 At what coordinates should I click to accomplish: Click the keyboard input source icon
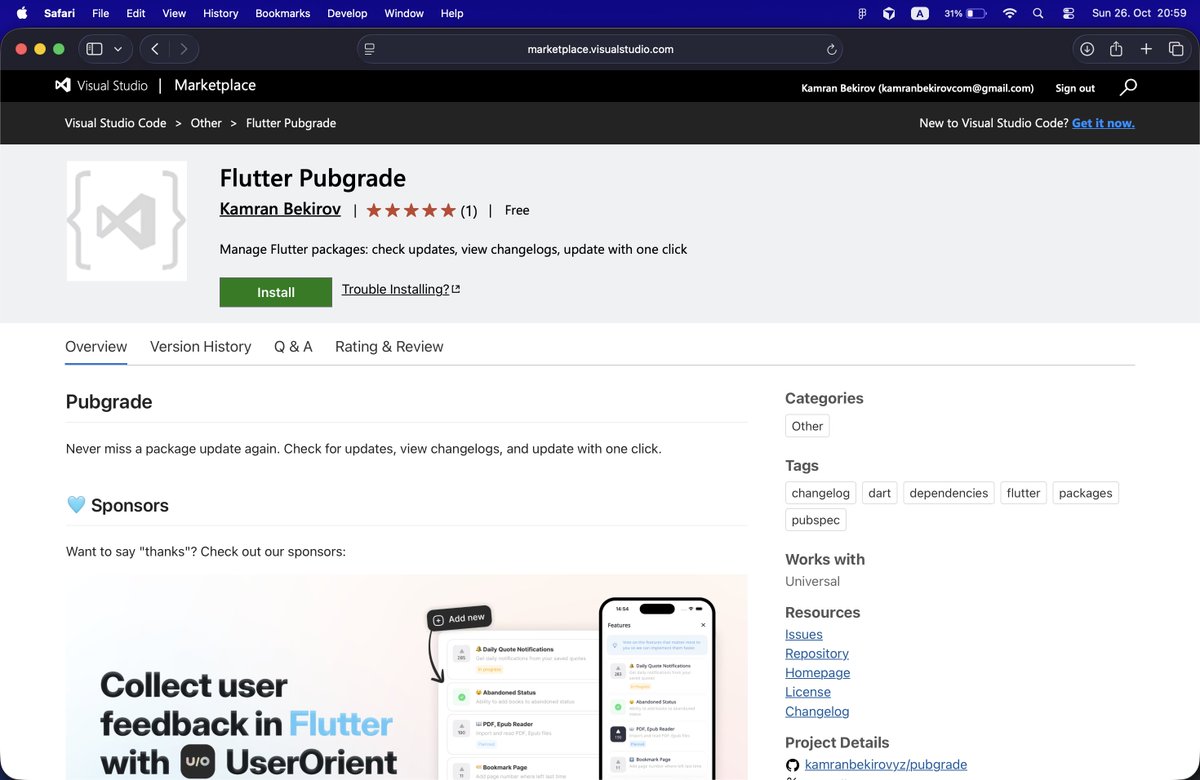pos(919,13)
